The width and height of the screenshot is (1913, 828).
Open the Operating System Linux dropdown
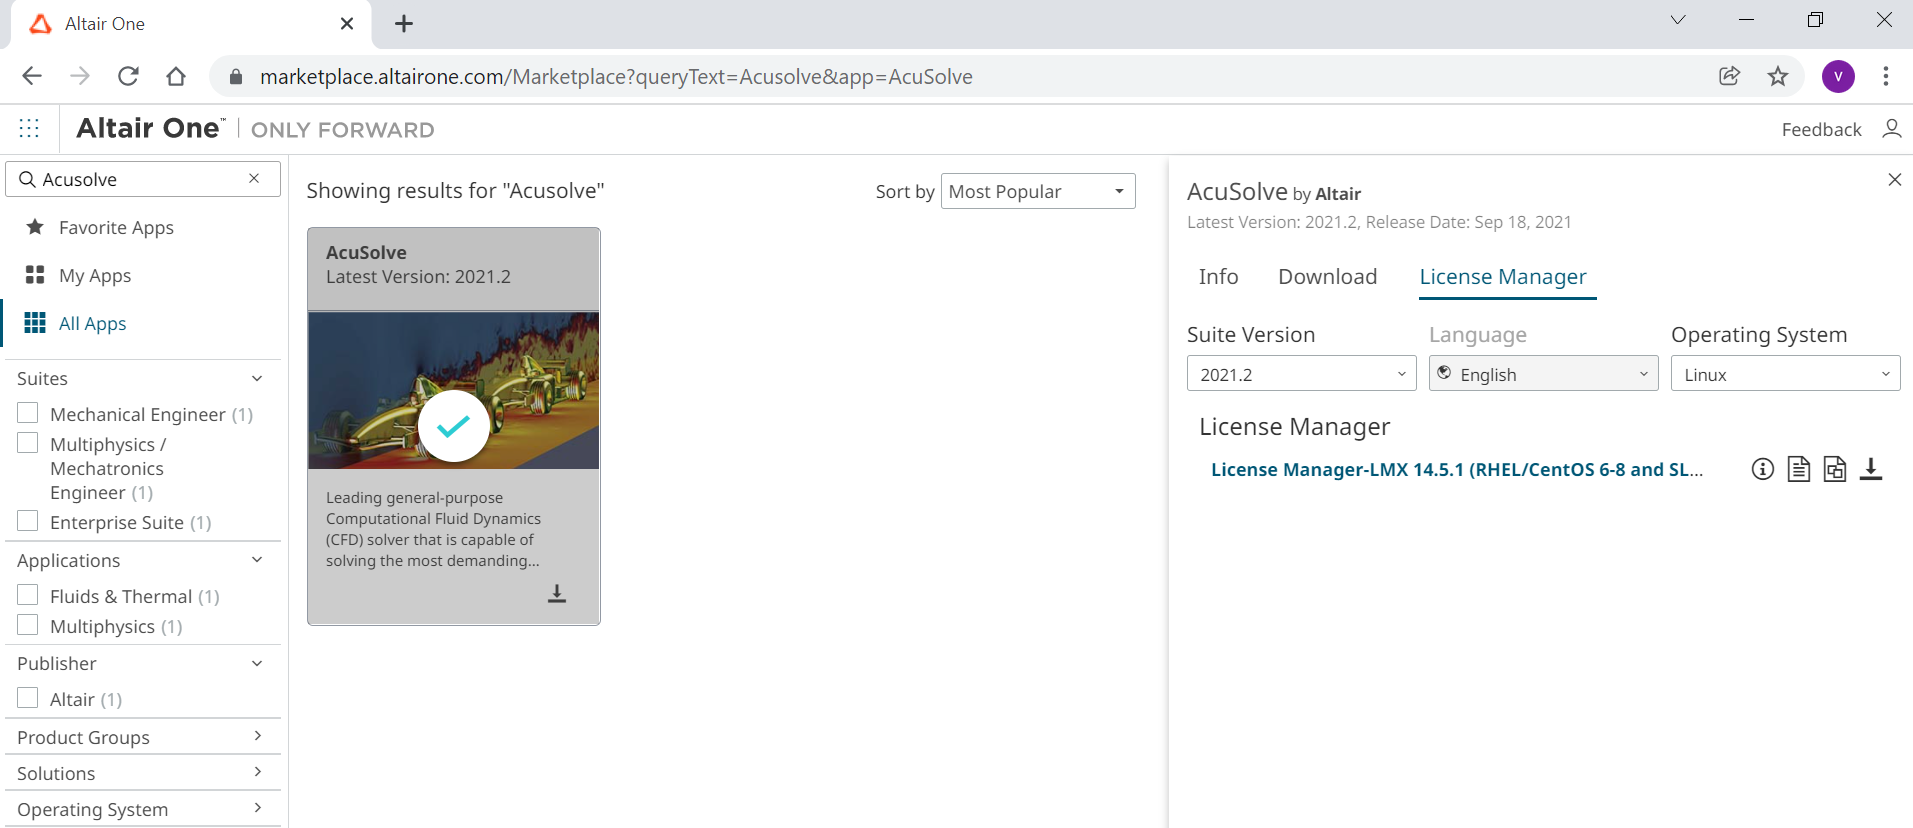point(1785,374)
